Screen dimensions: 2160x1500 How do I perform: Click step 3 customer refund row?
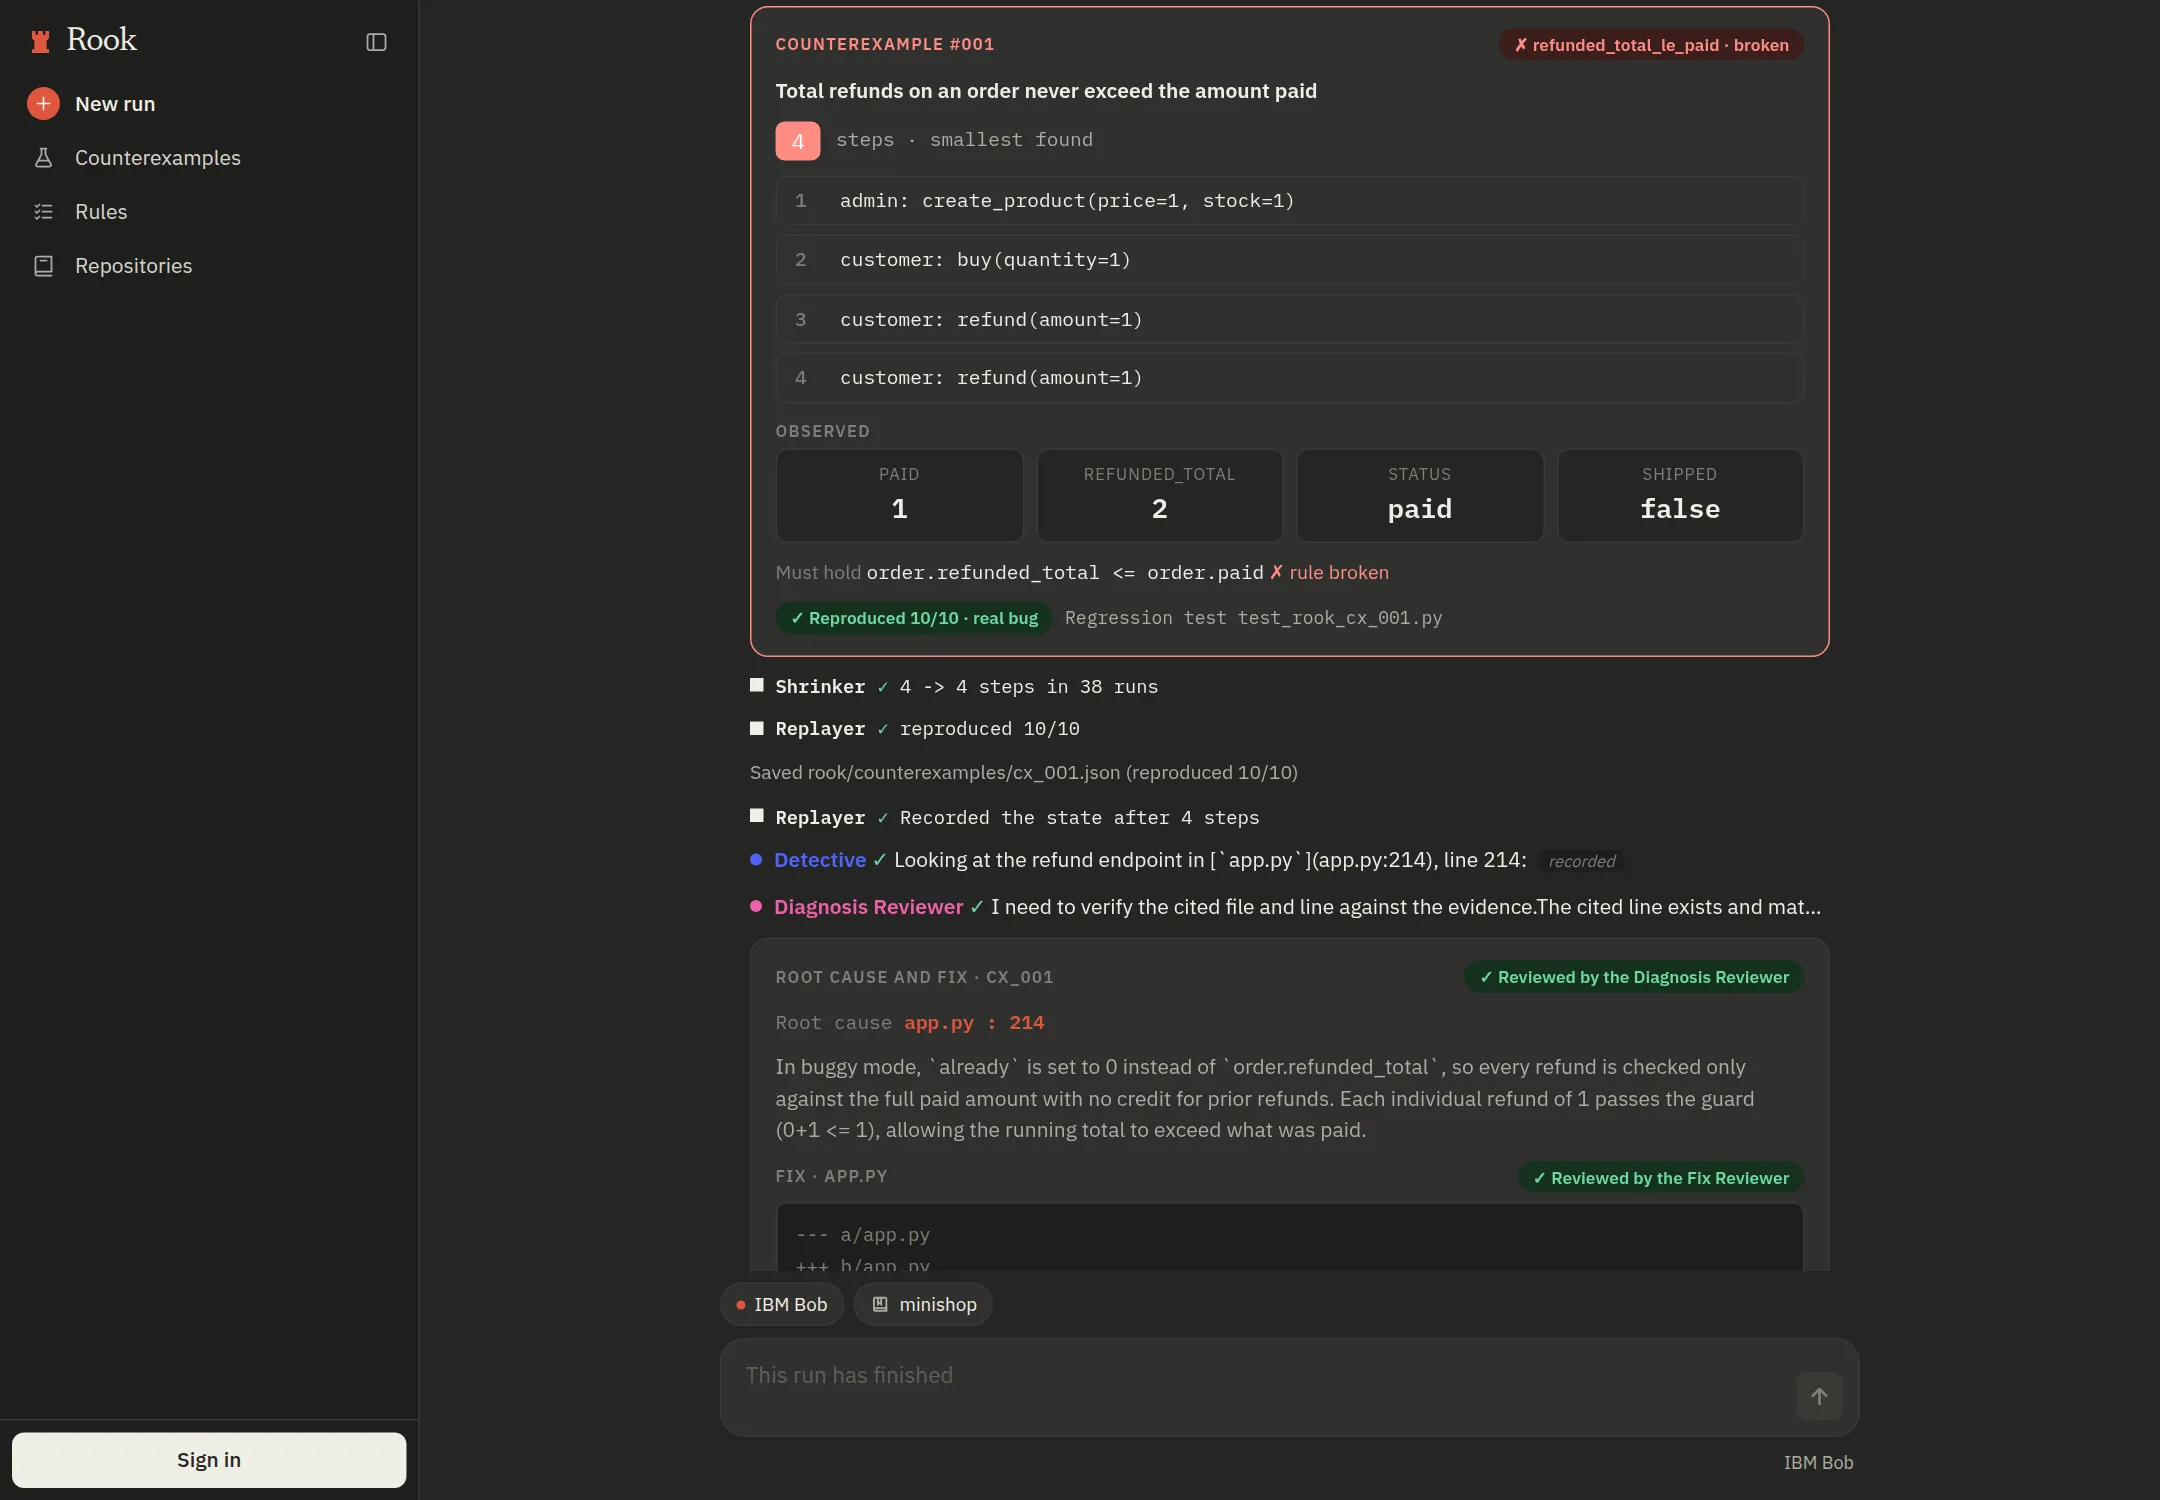point(1290,320)
